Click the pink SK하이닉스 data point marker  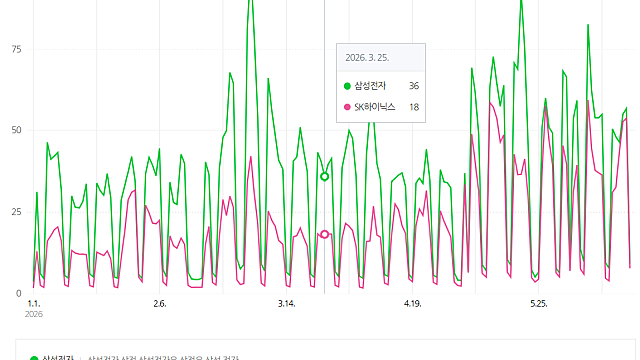[x=324, y=234]
